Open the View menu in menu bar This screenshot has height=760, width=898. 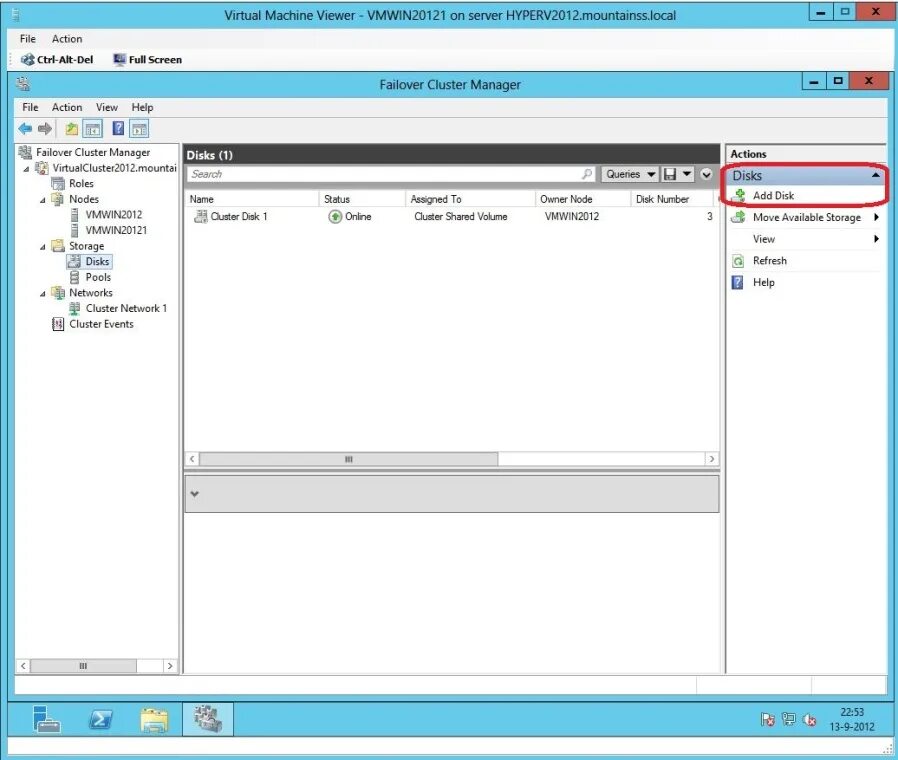click(x=107, y=107)
